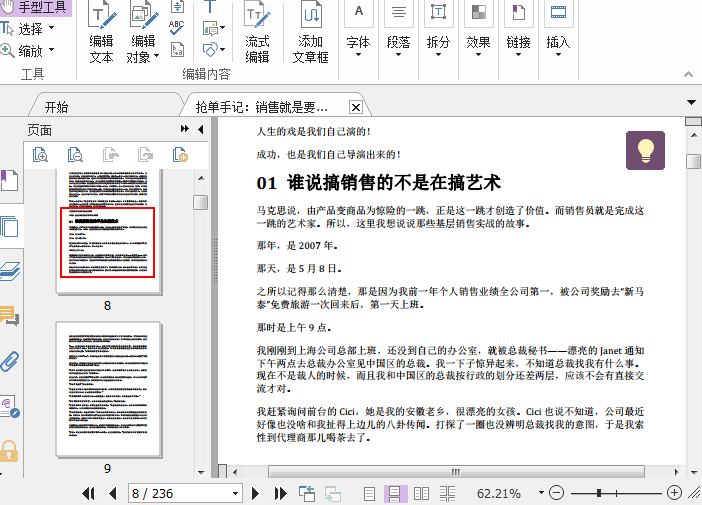Enable continuous page view mode
Image resolution: width=702 pixels, height=505 pixels.
395,493
